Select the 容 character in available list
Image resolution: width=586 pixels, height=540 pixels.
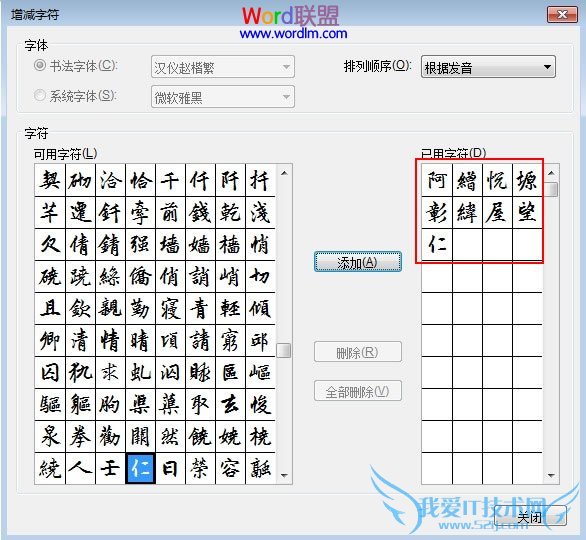coord(230,468)
